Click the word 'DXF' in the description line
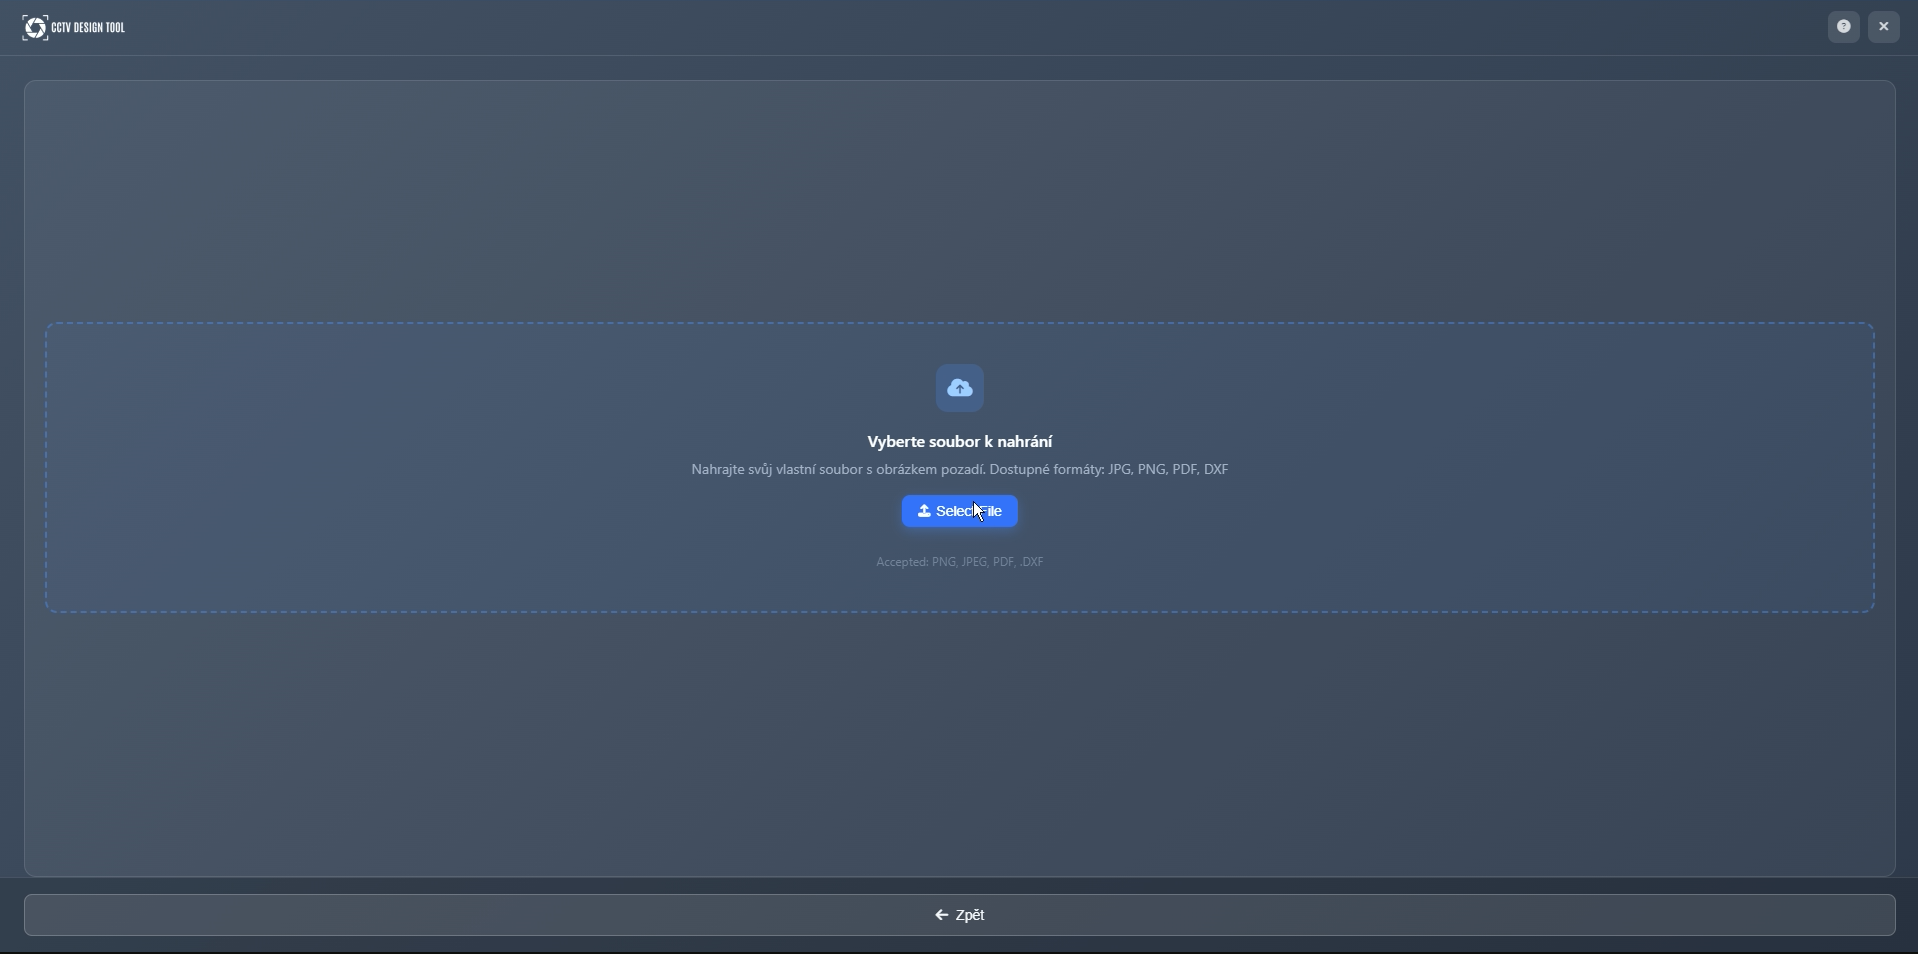The width and height of the screenshot is (1918, 954). [x=1216, y=470]
